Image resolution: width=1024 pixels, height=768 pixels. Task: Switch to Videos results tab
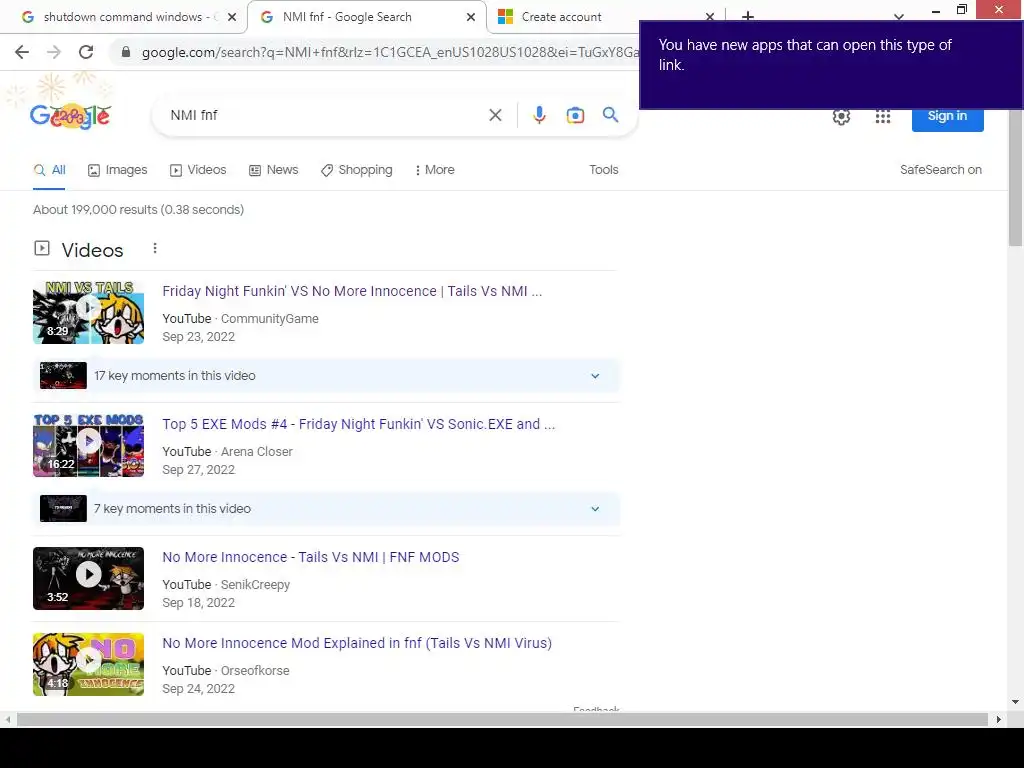tap(198, 170)
